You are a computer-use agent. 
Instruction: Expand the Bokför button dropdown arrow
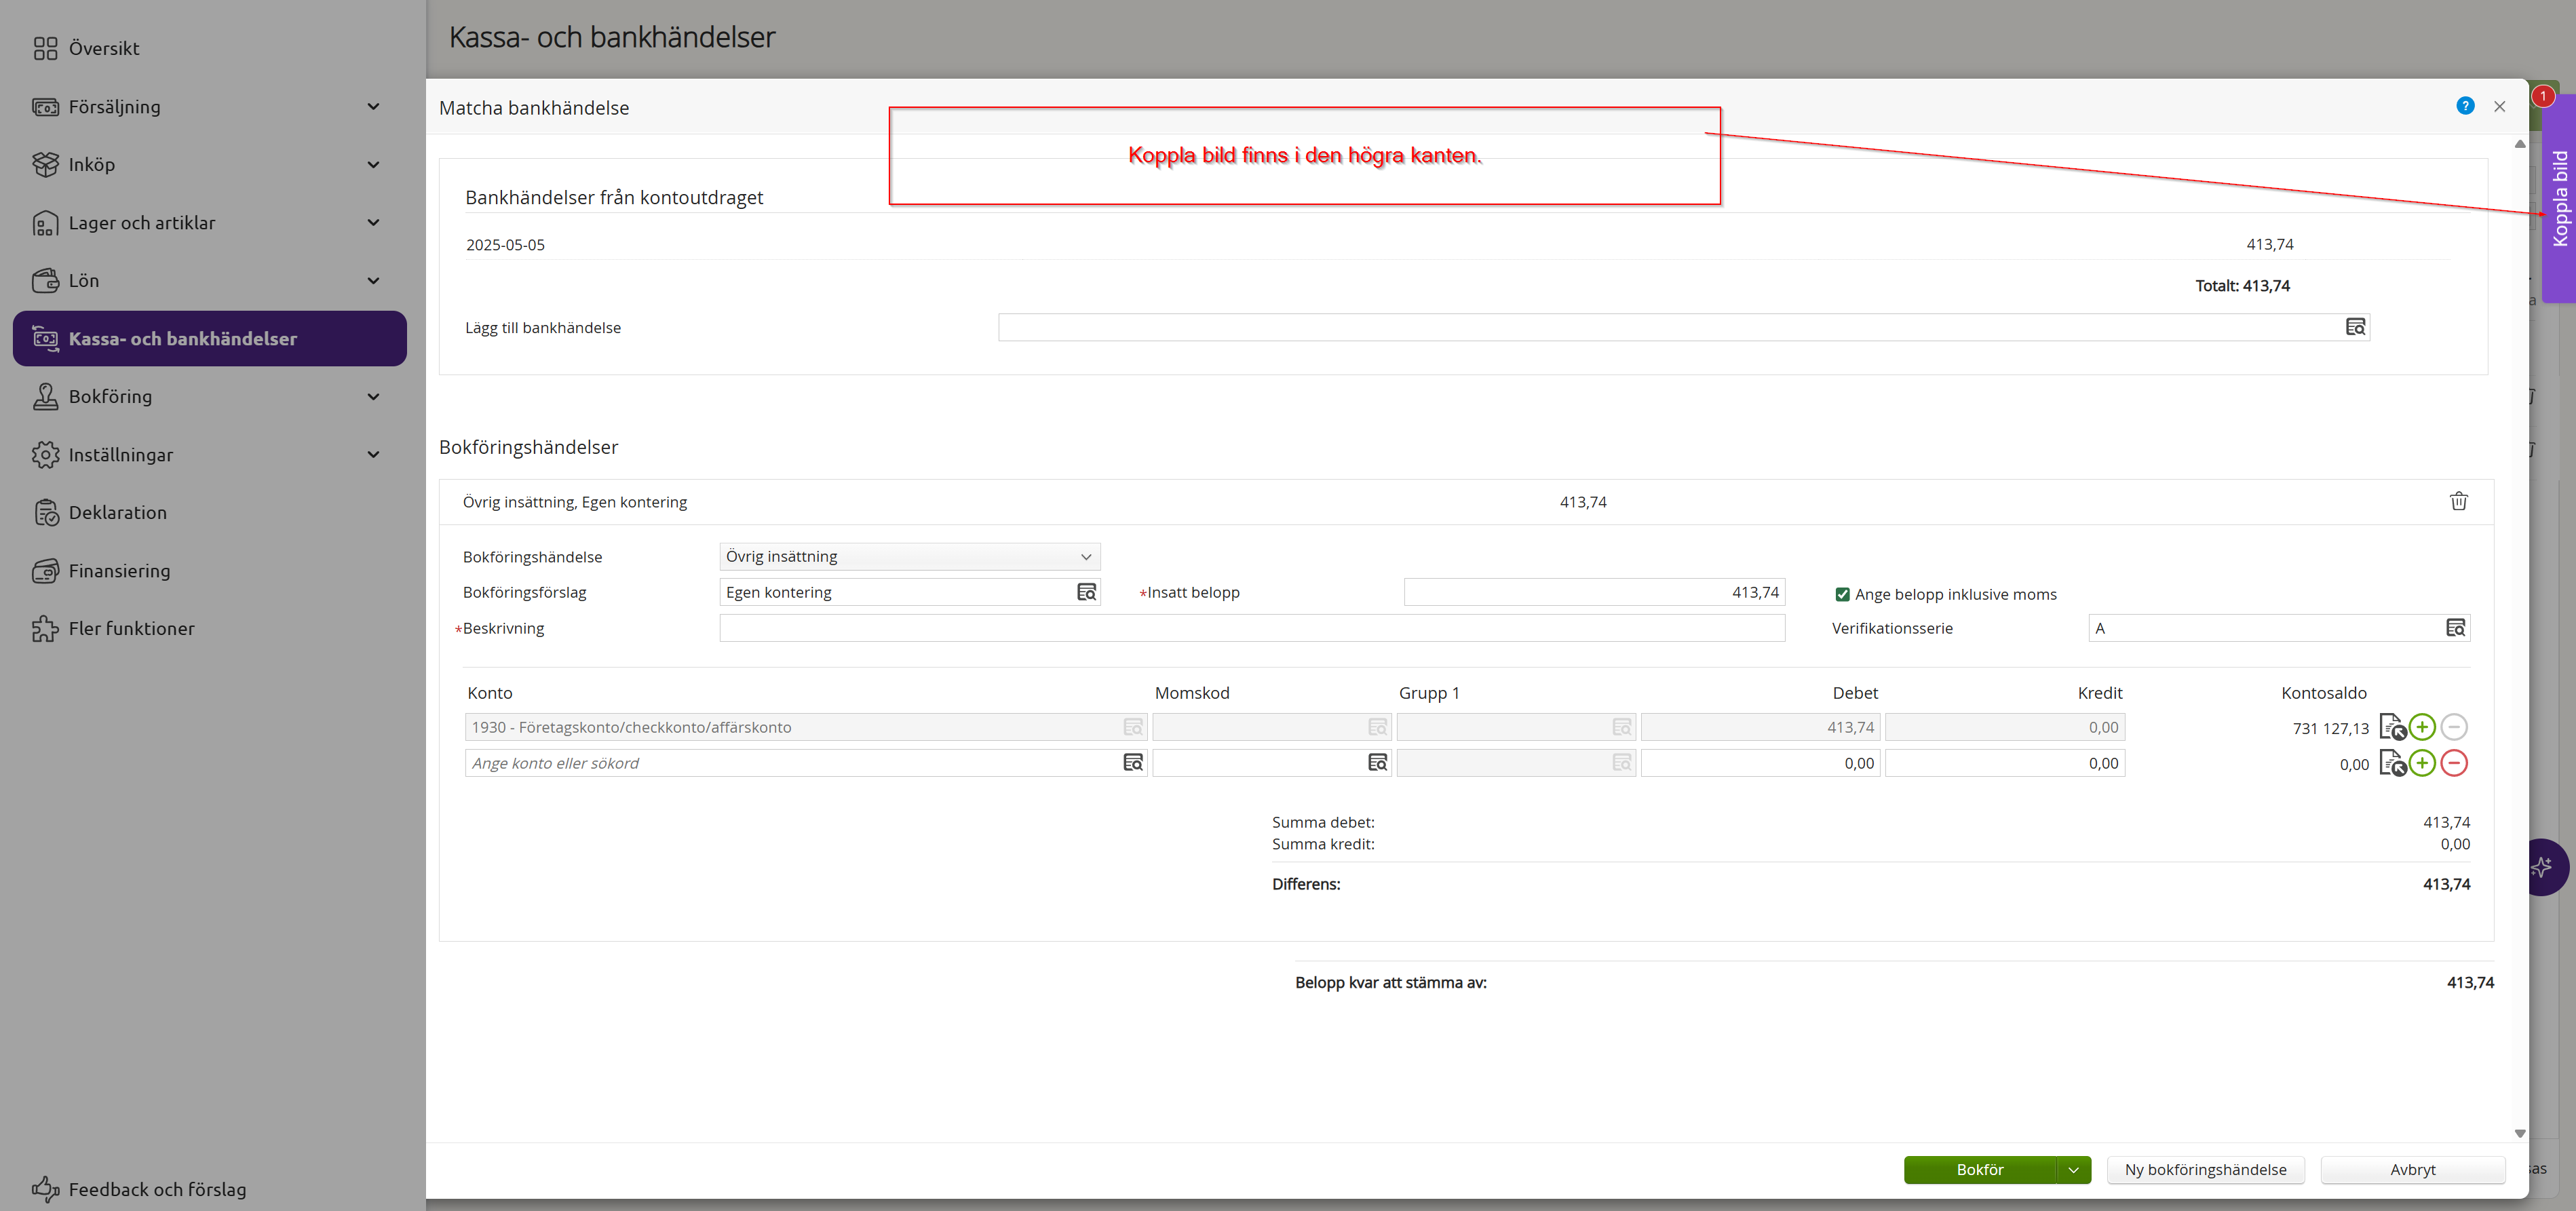coord(2073,1169)
